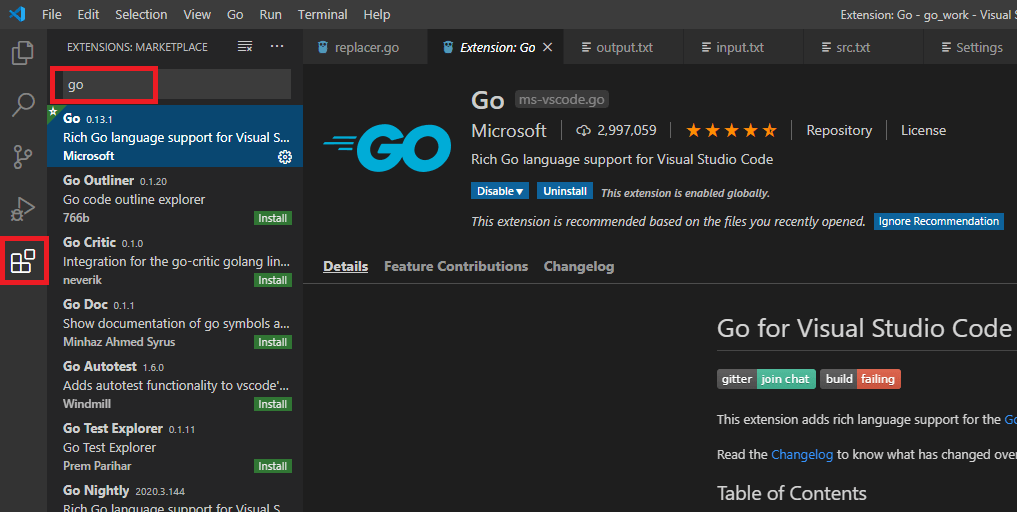This screenshot has width=1017, height=512.
Task: Click Ignore Recommendation button
Action: click(939, 221)
